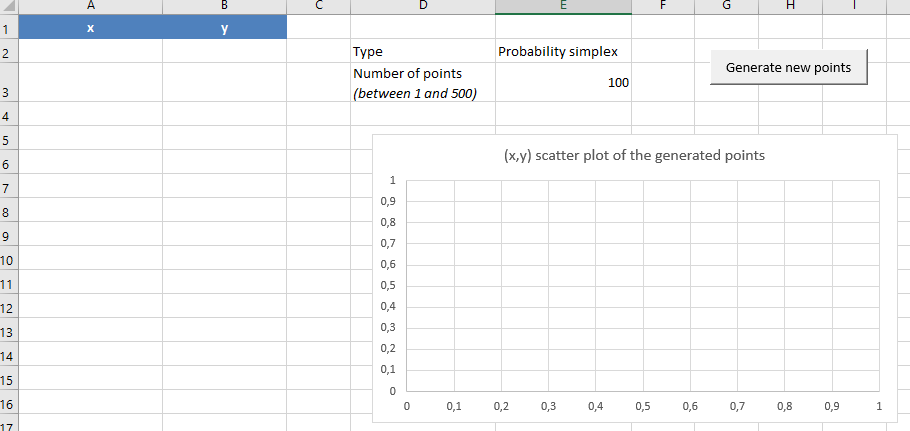
Task: Select row 3 header
Action: [x=9, y=82]
